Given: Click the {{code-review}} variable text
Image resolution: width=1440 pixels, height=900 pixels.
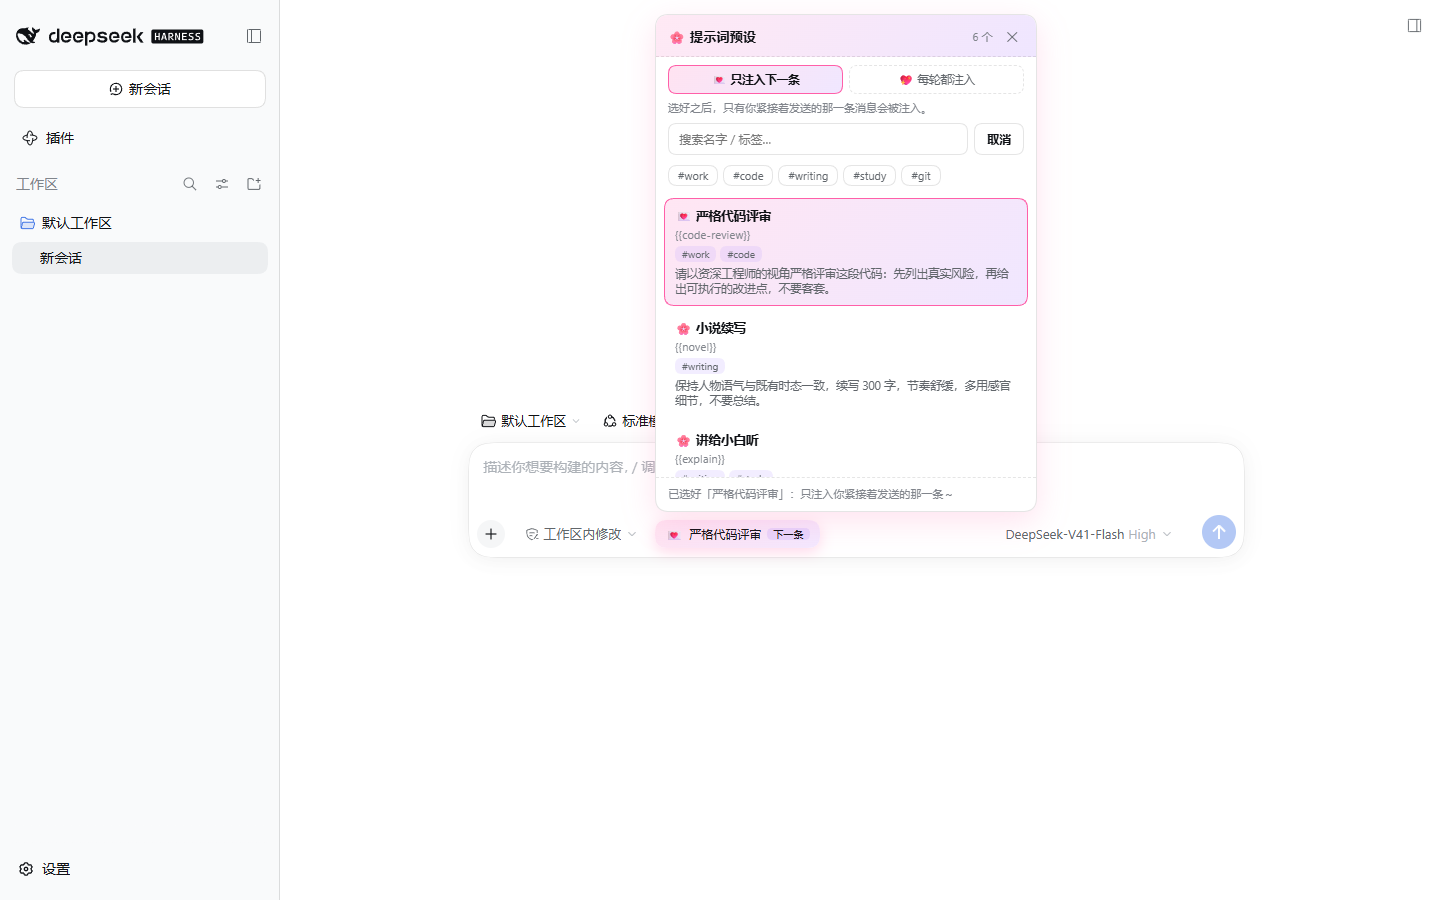Looking at the screenshot, I should 713,235.
